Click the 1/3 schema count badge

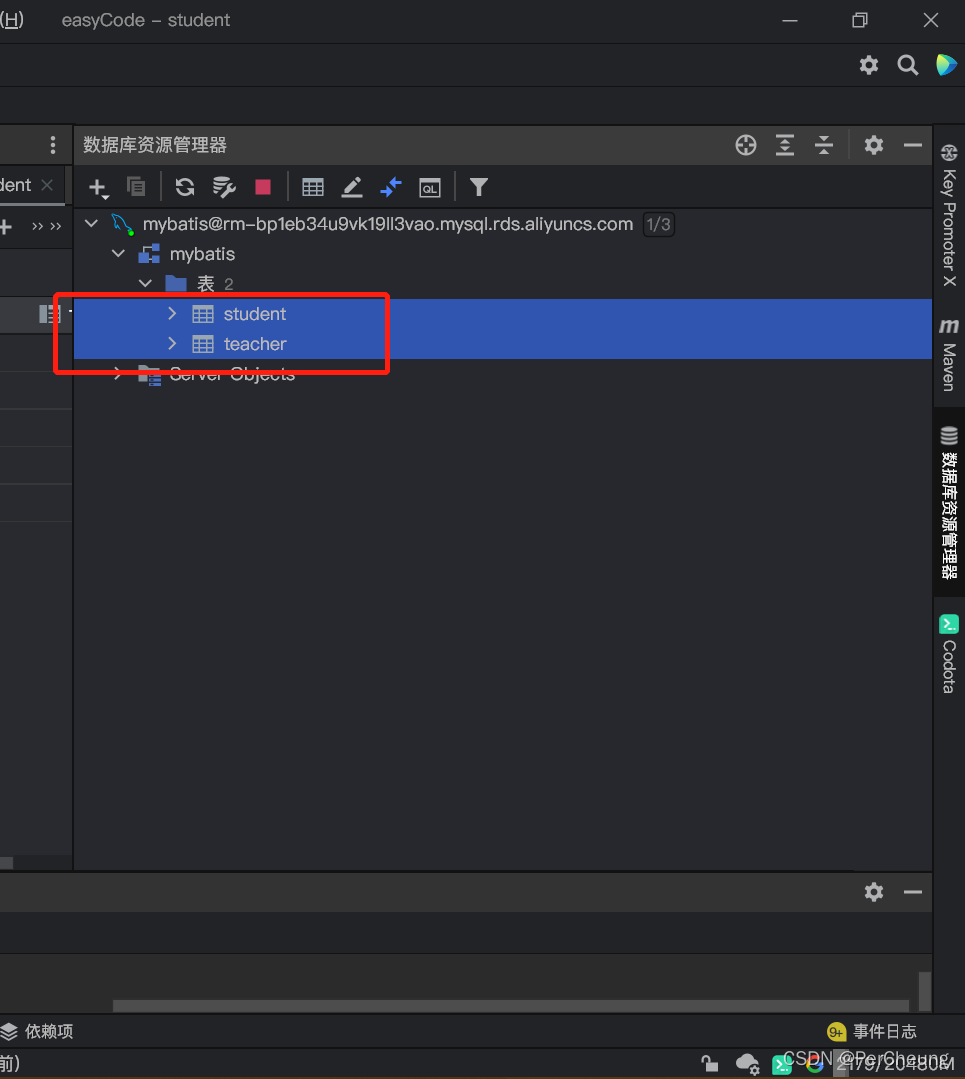[659, 224]
